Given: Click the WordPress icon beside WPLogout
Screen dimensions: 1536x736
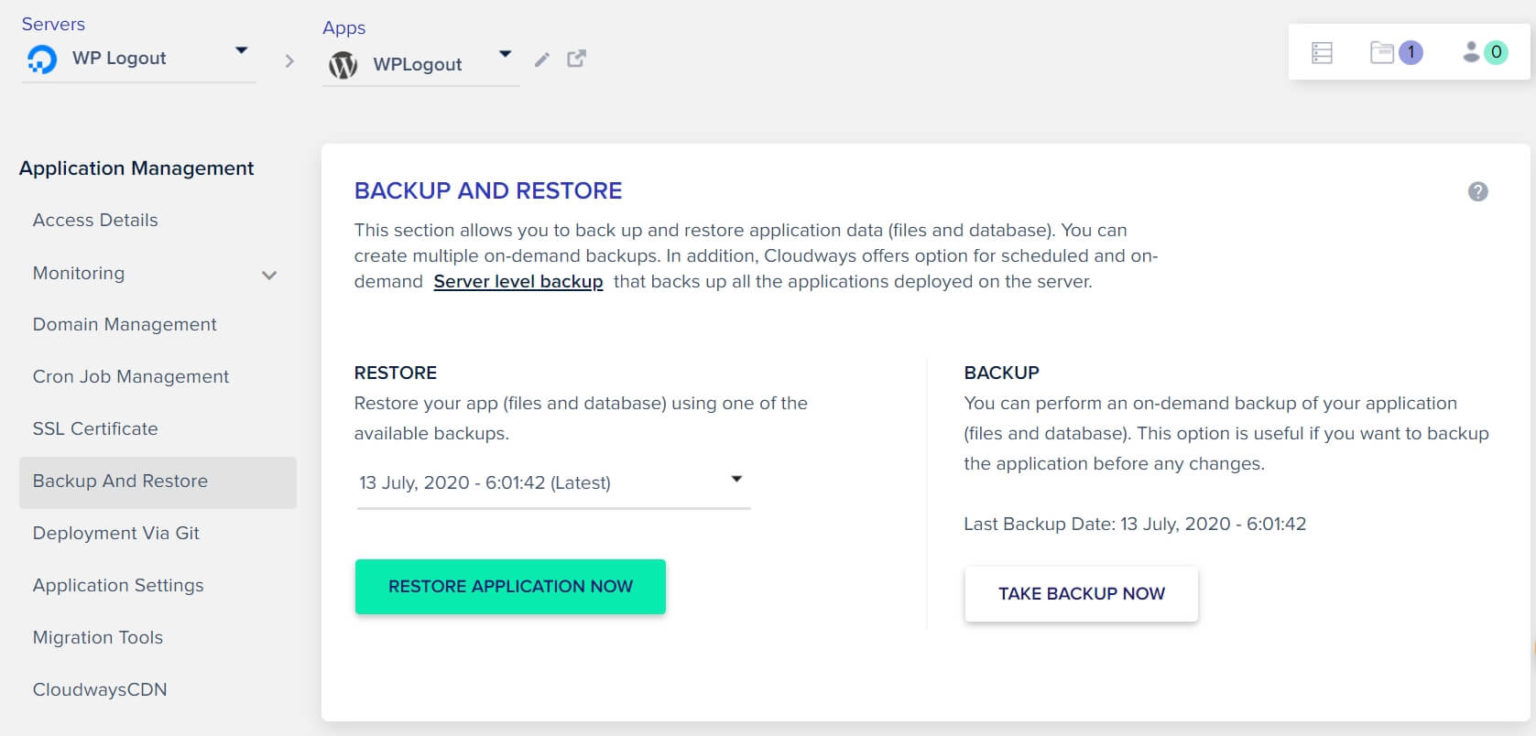Looking at the screenshot, I should [x=343, y=63].
